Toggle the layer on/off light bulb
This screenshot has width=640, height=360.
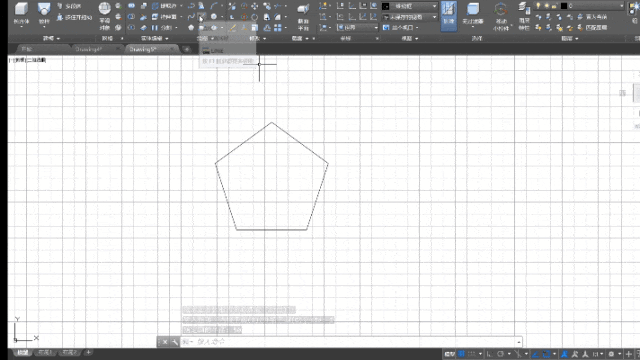538,6
